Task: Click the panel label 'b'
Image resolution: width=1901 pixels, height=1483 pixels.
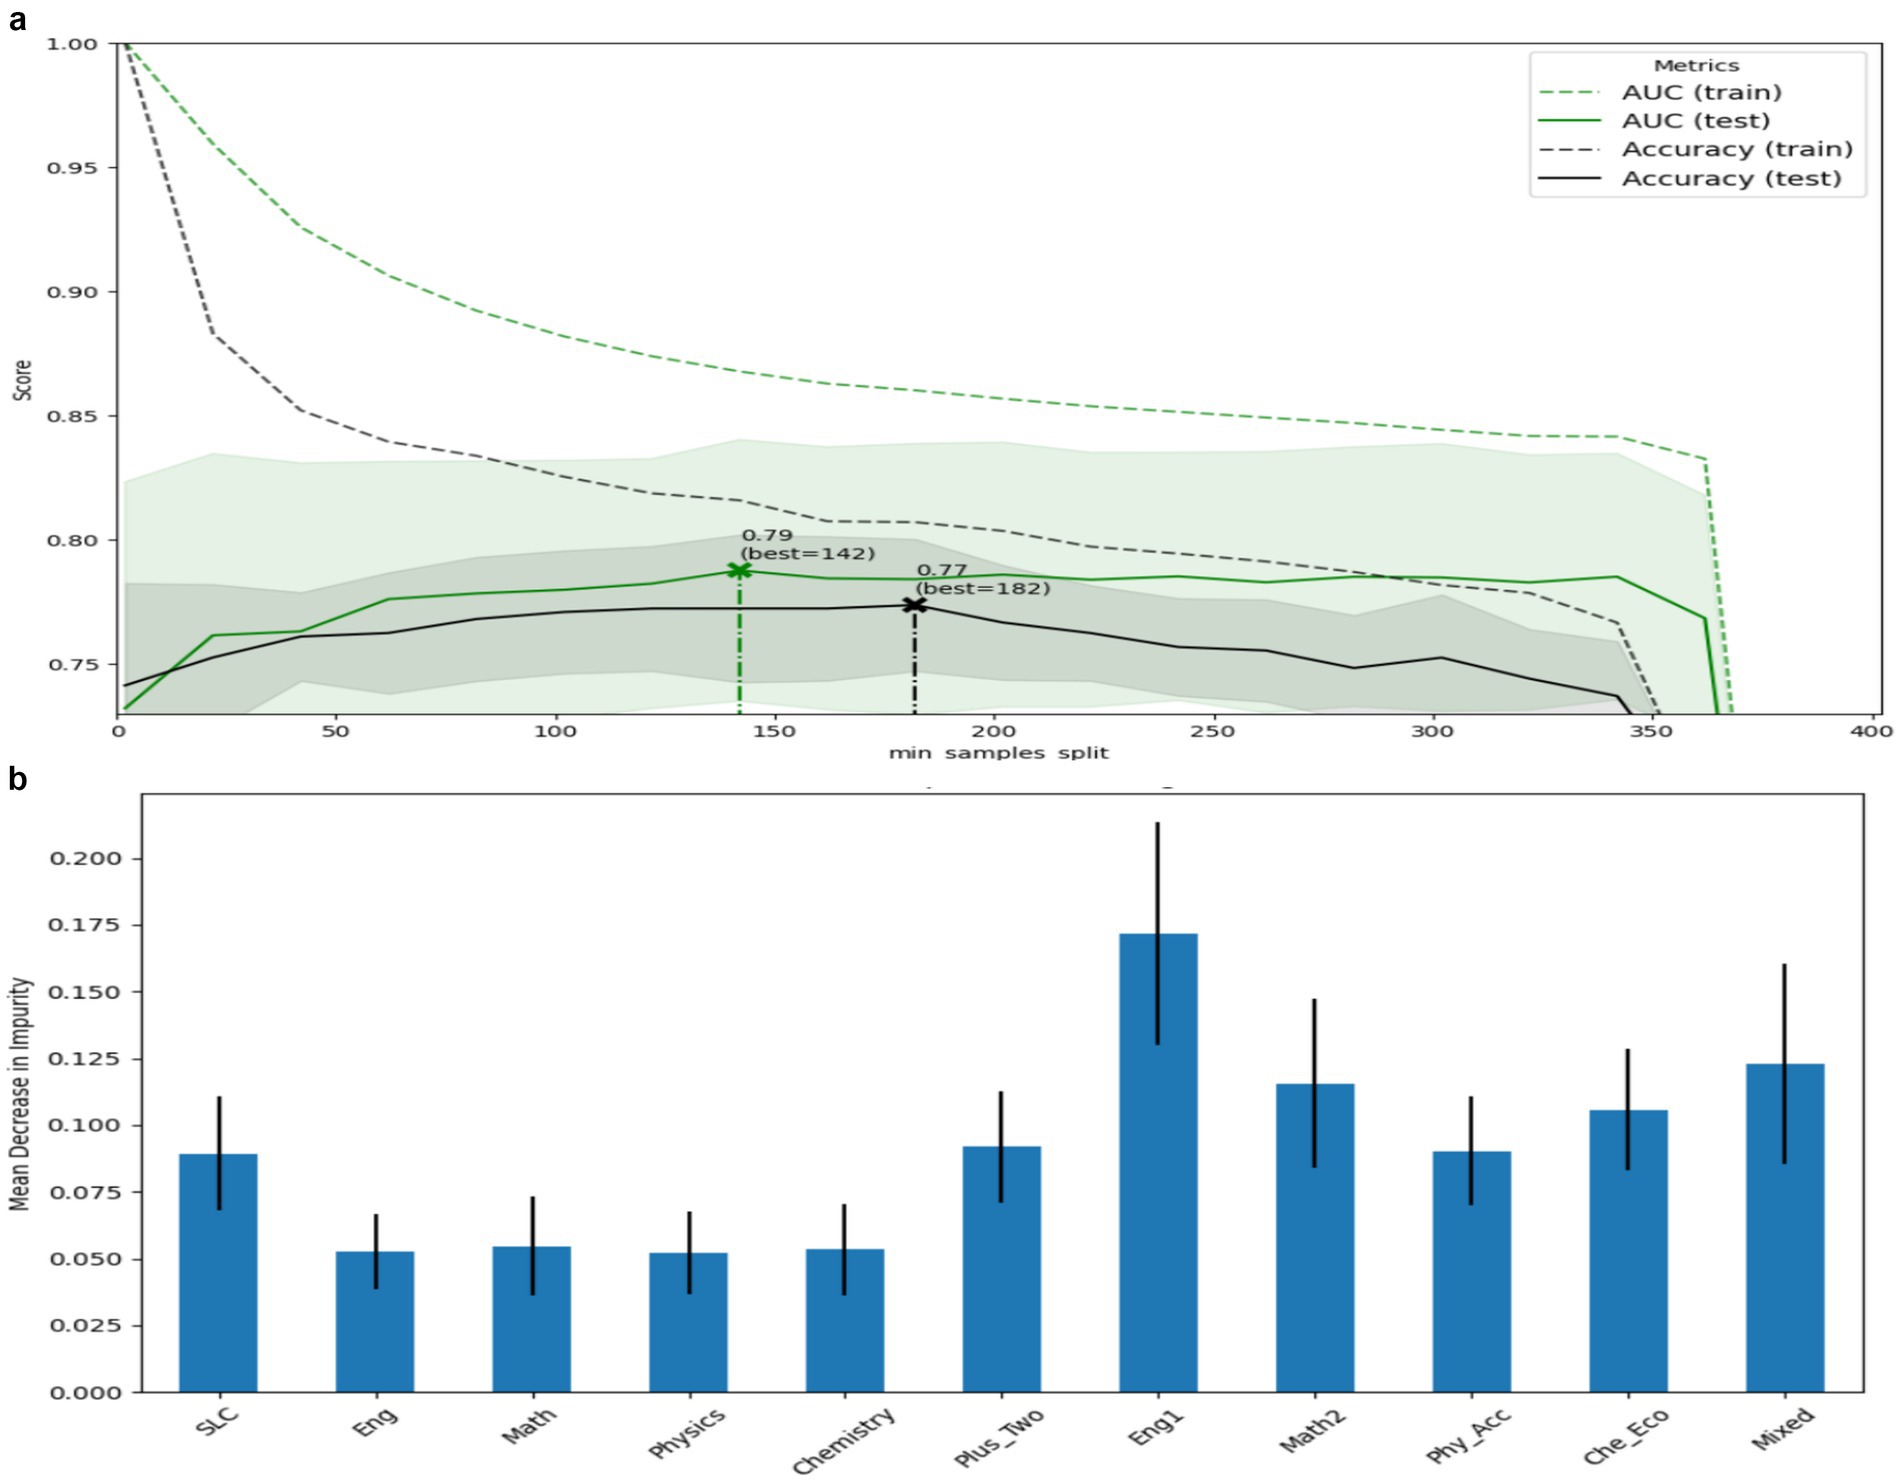Action: click(17, 778)
